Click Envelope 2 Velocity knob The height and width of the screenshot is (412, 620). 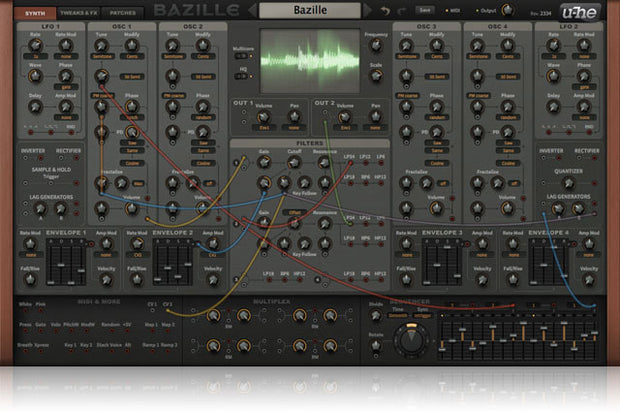(213, 280)
